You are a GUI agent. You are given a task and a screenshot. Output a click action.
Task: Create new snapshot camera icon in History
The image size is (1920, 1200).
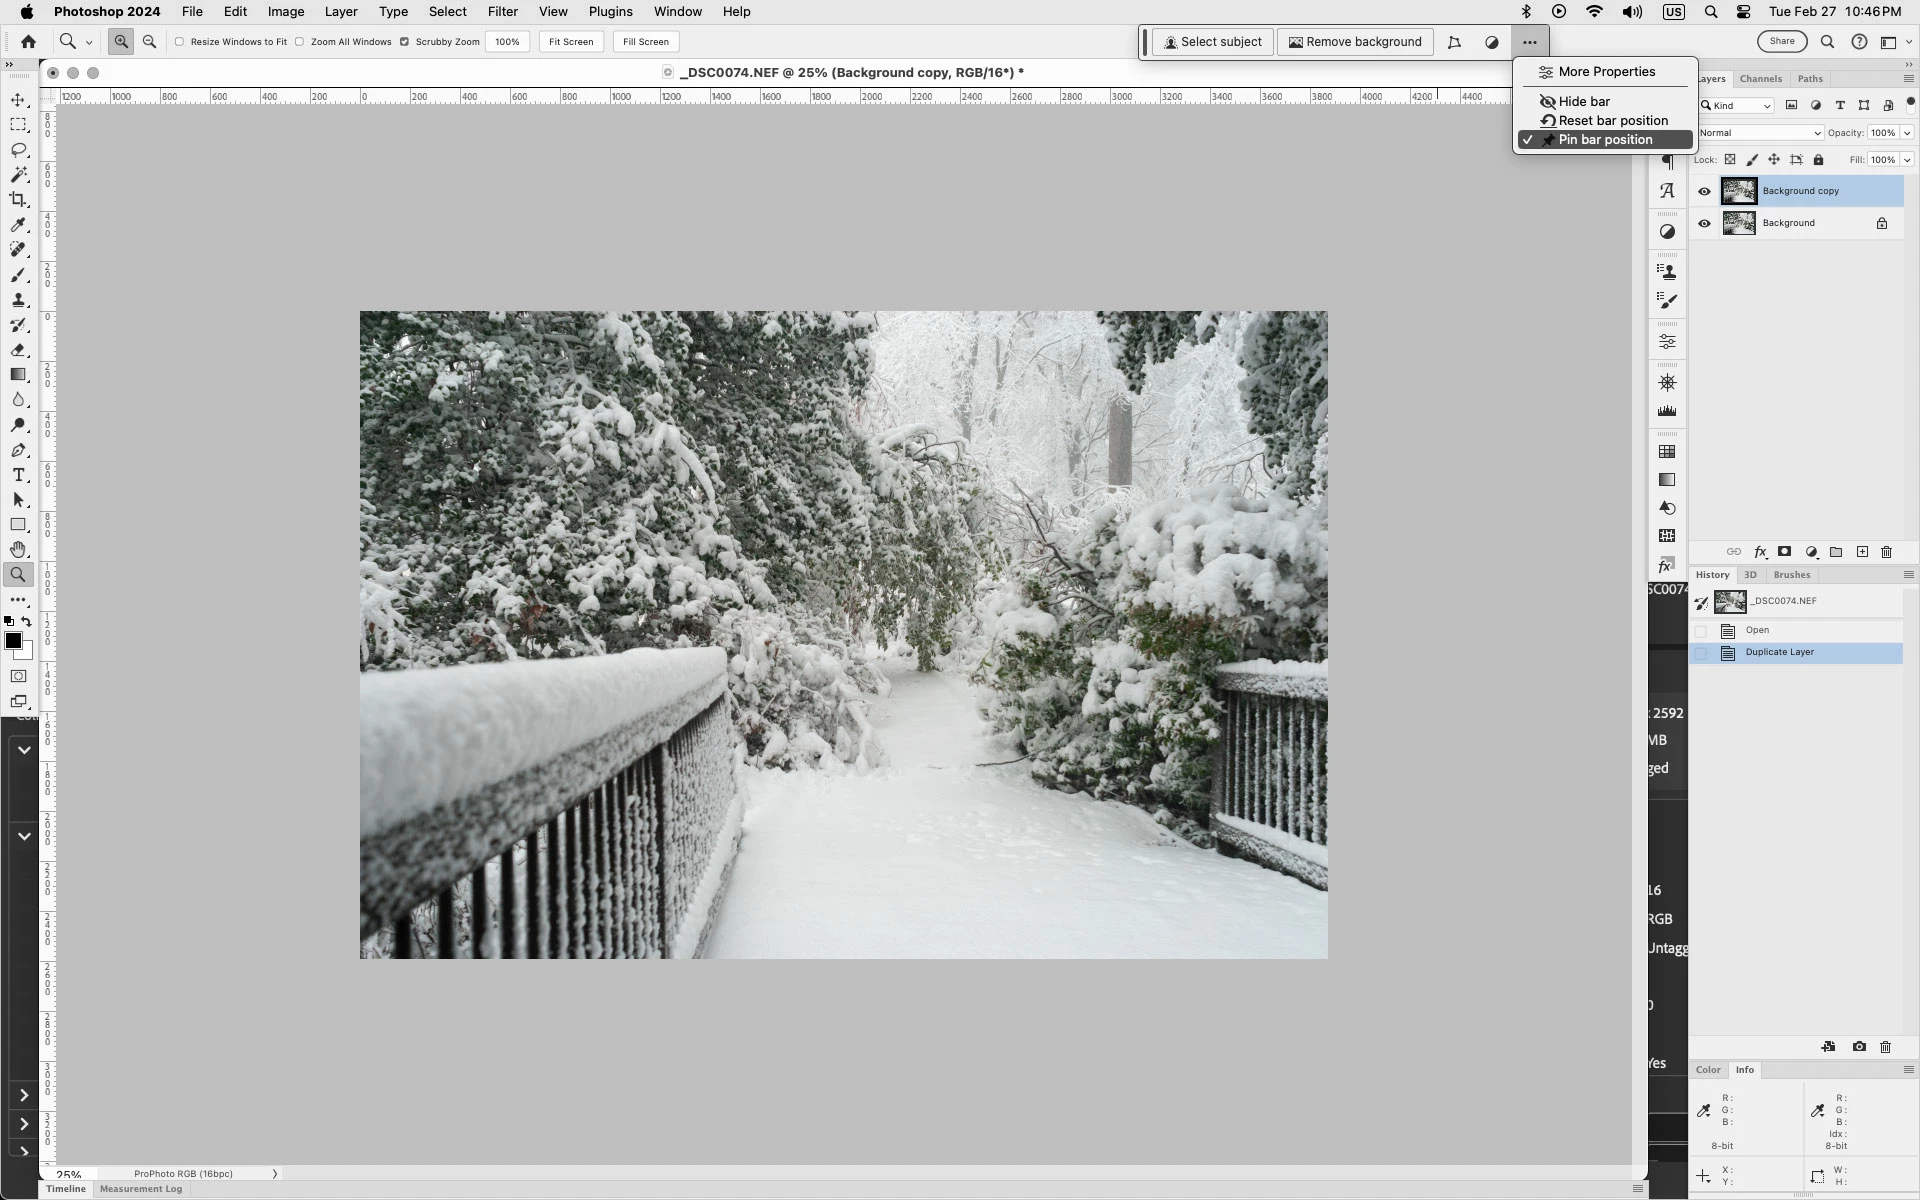pyautogui.click(x=1858, y=1047)
